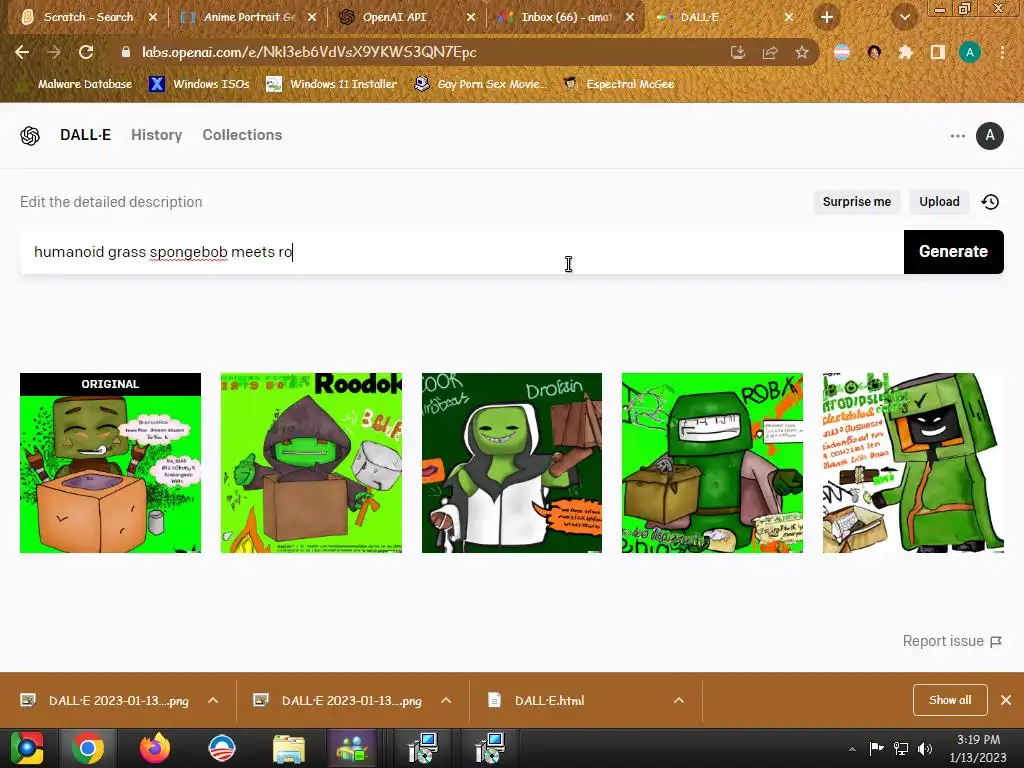Expand options for first DALL·E png download
The height and width of the screenshot is (768, 1024).
[x=213, y=700]
